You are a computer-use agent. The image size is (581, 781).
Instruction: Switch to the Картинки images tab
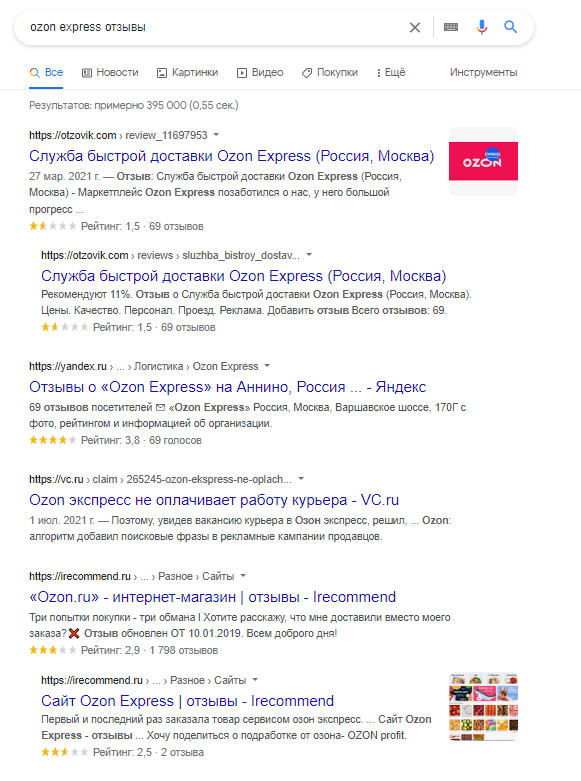[187, 73]
